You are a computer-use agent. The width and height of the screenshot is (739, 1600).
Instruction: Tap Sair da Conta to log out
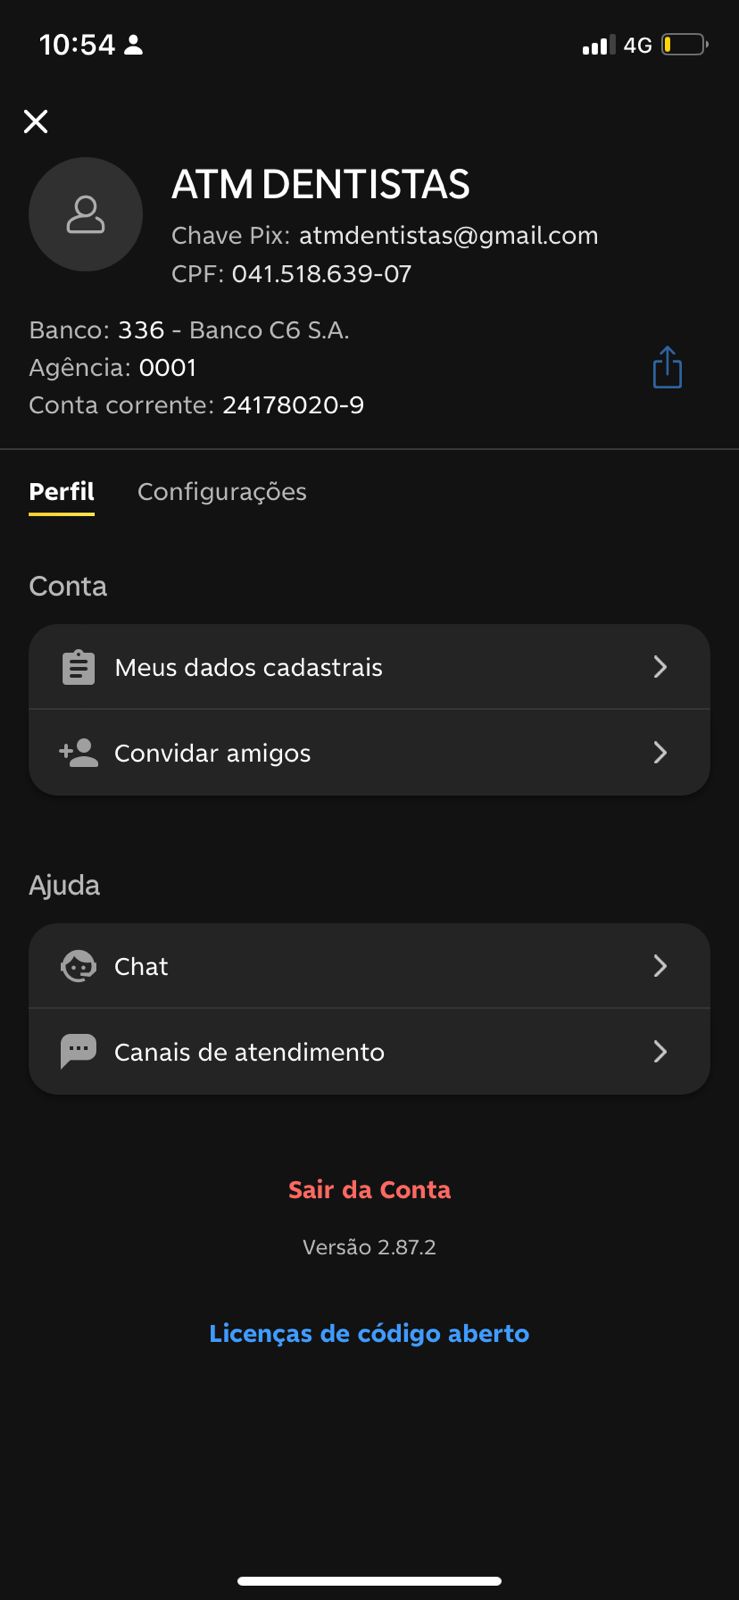tap(369, 1189)
